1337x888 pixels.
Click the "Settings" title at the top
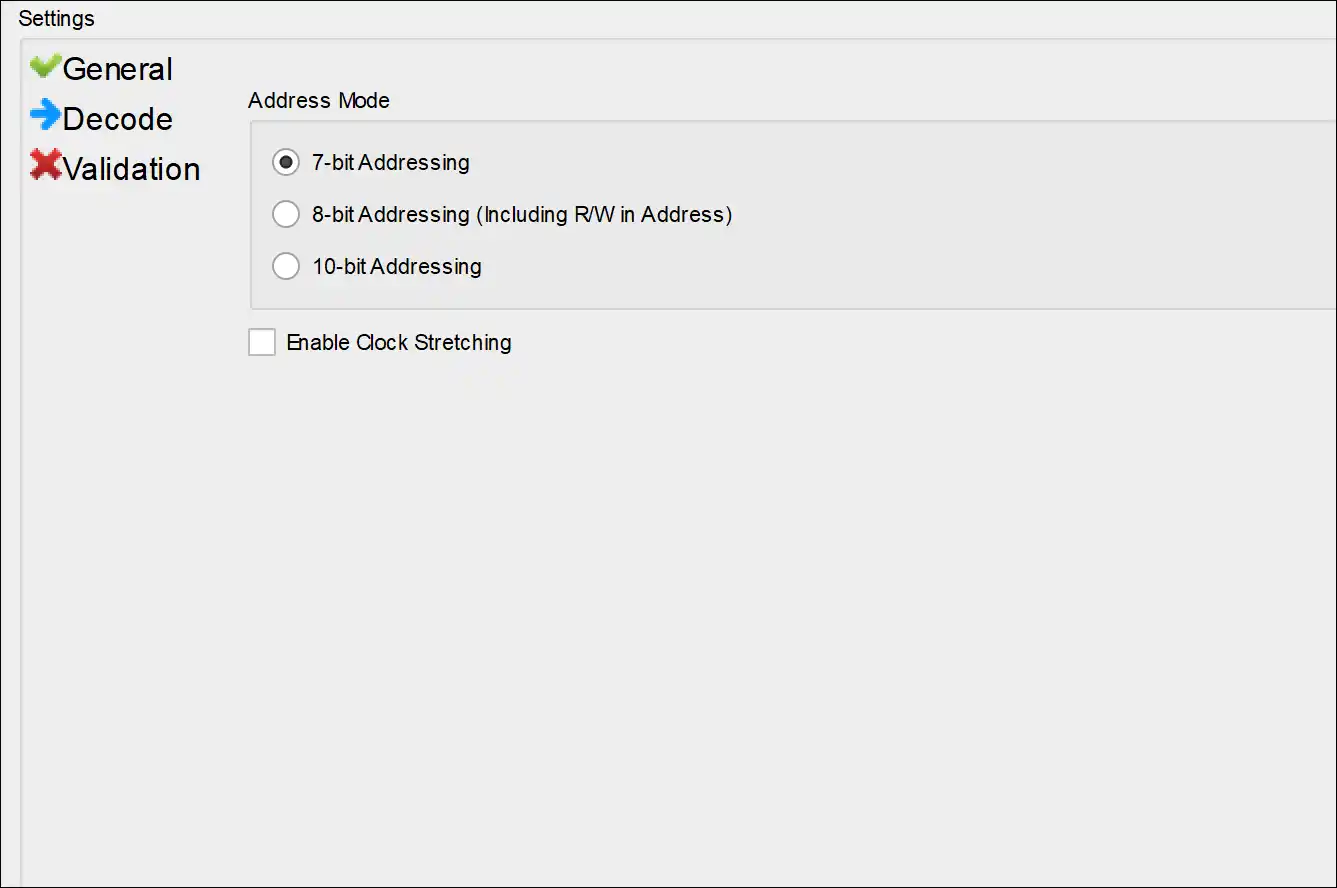click(x=56, y=19)
